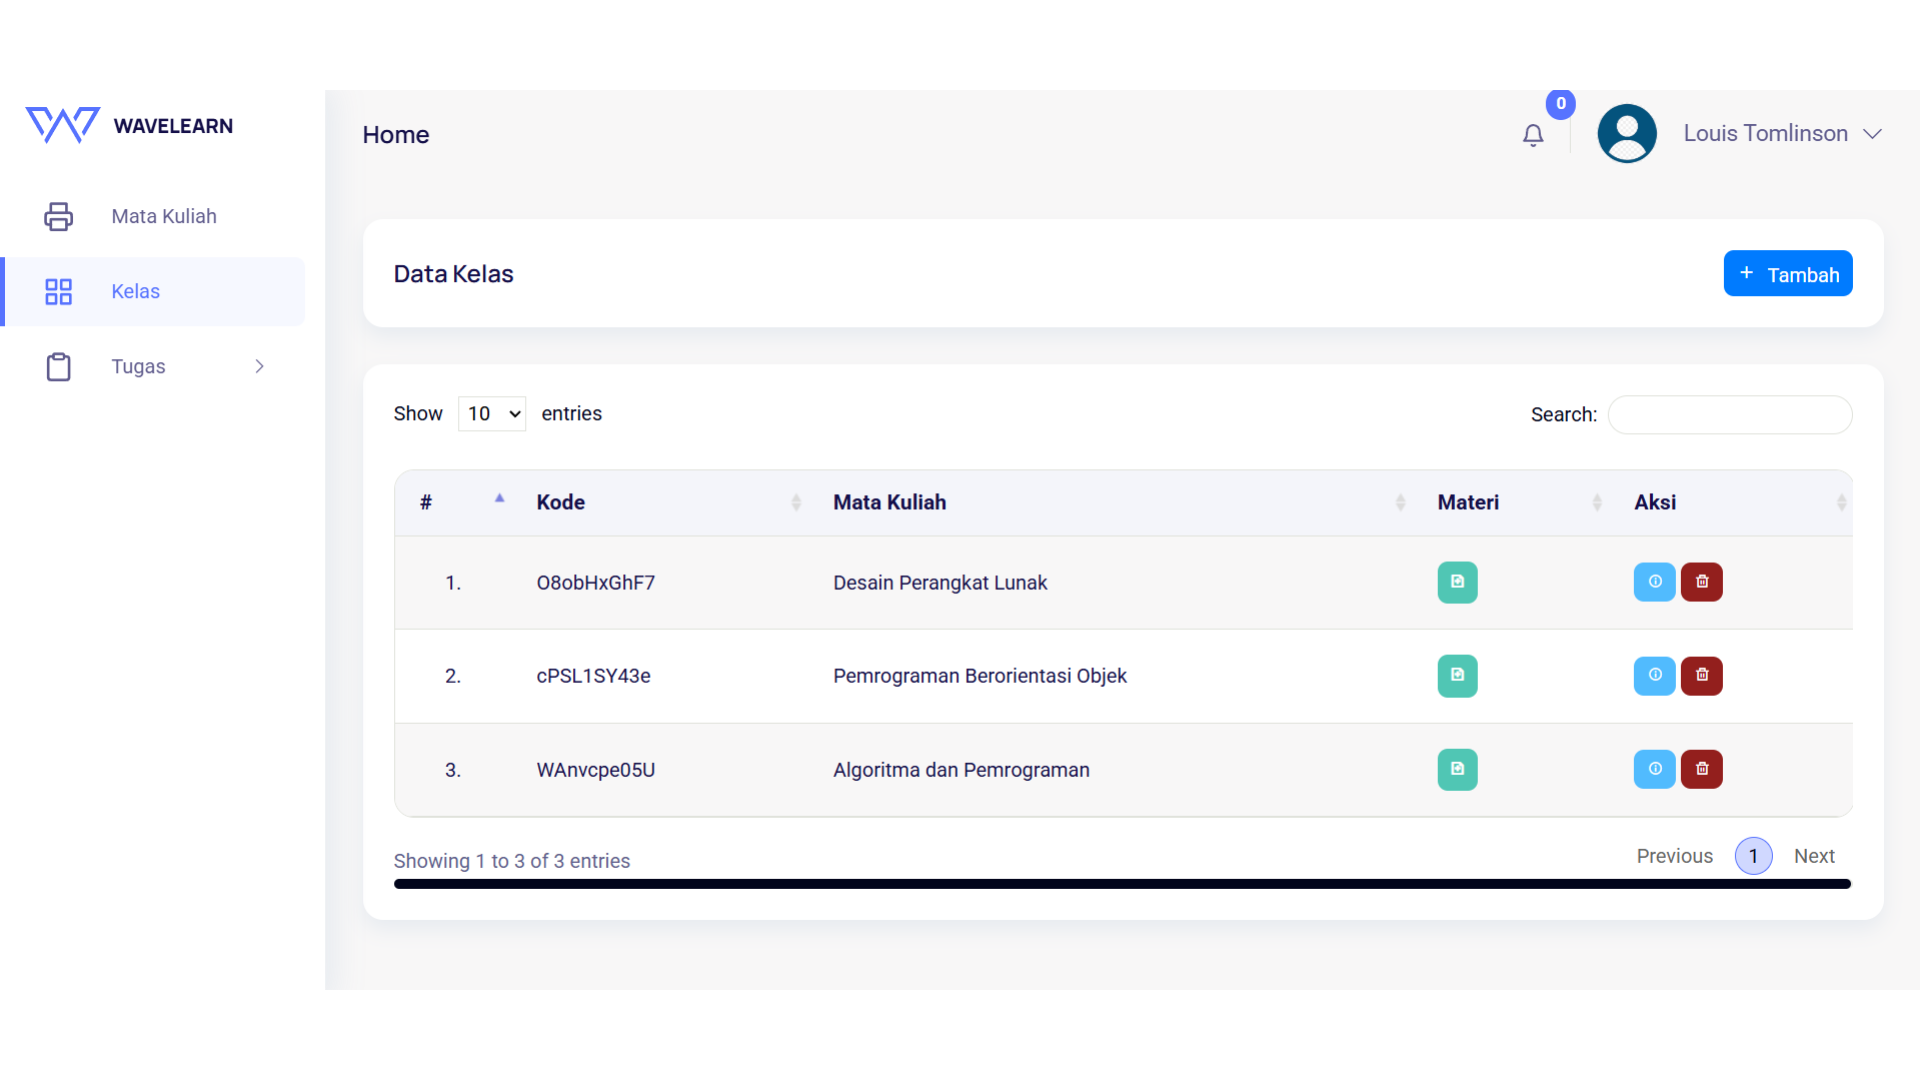Delete the Desain Perangkat Lunak class
This screenshot has height=1080, width=1920.
1701,582
